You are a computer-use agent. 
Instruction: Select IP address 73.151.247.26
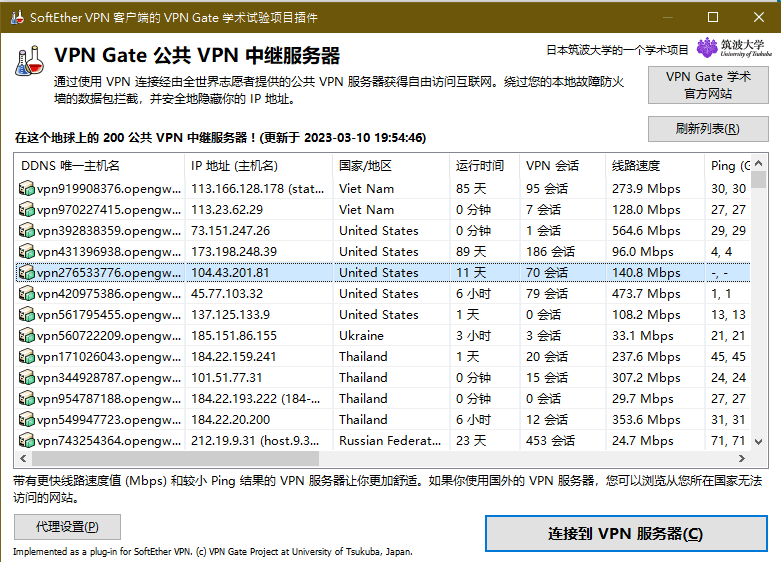[230, 231]
